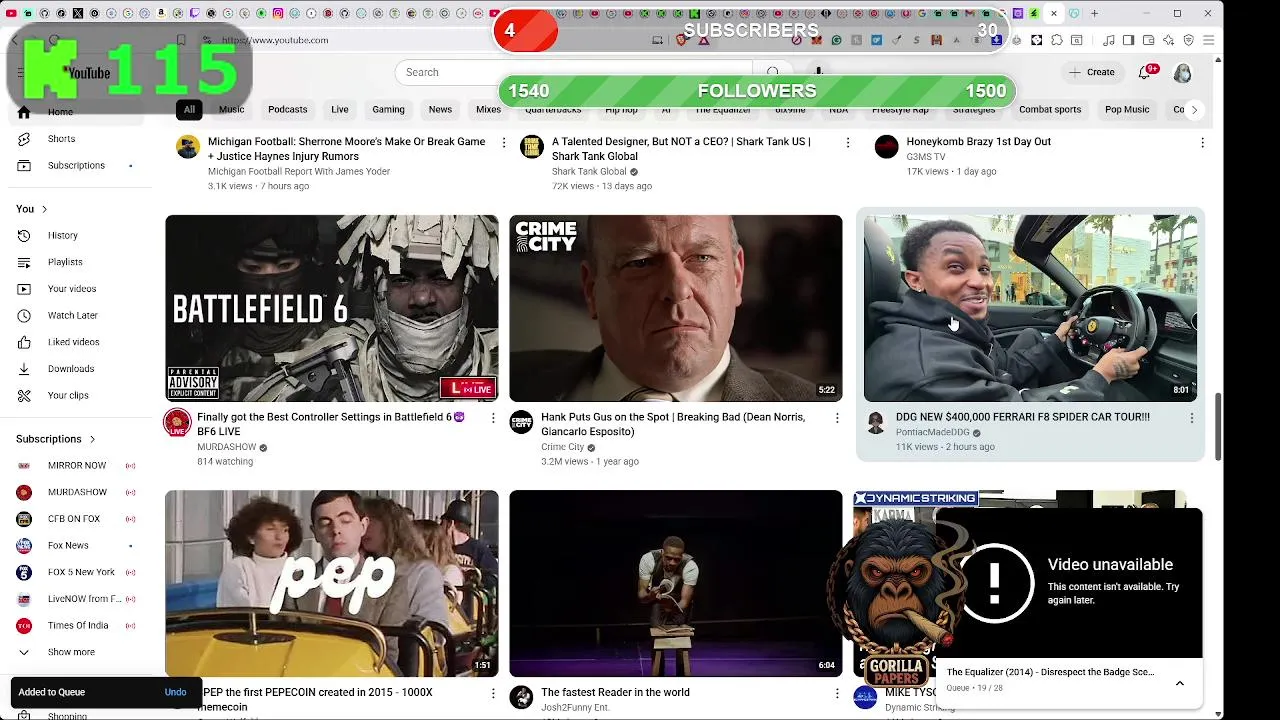Open Your clips in the sidebar
The width and height of the screenshot is (1280, 720).
pyautogui.click(x=68, y=395)
